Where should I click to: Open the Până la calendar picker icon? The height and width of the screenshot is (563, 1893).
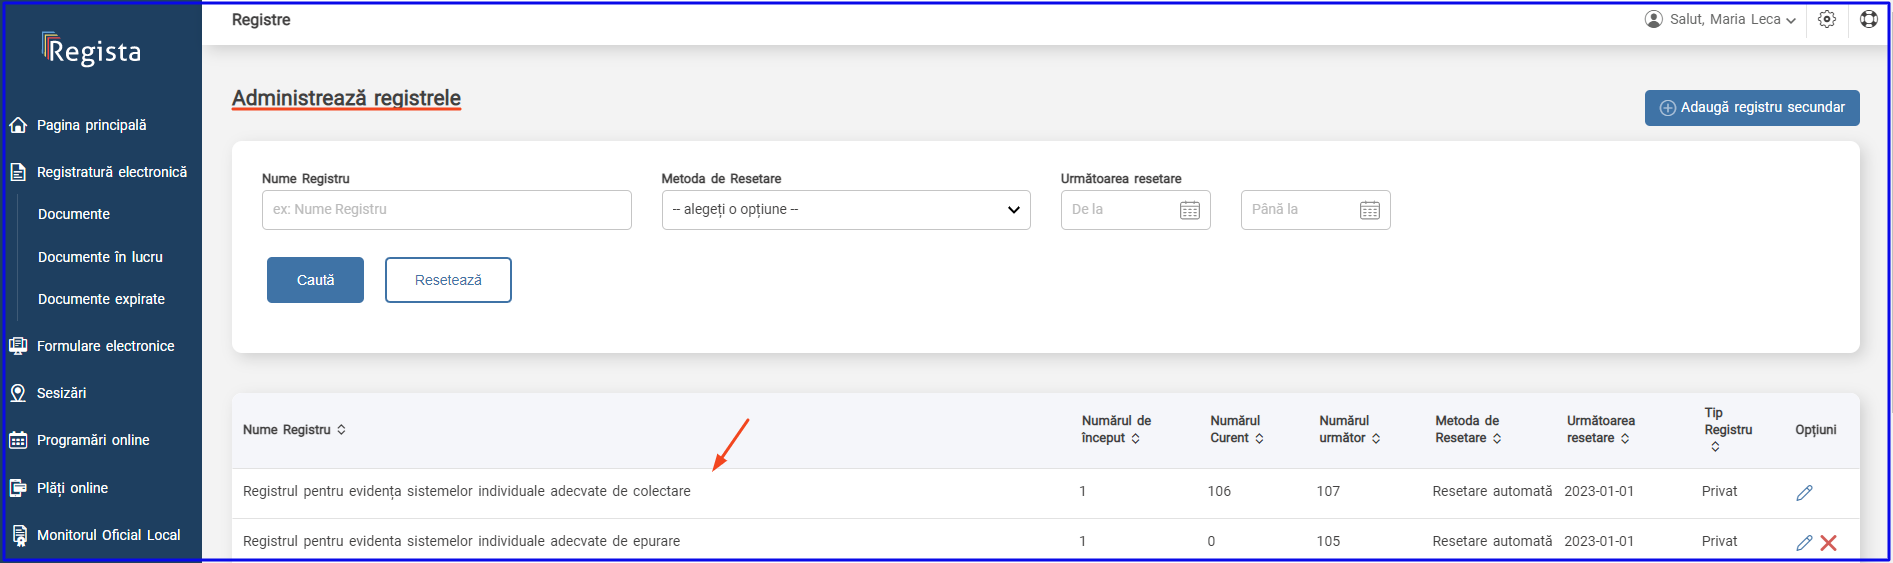[1370, 210]
